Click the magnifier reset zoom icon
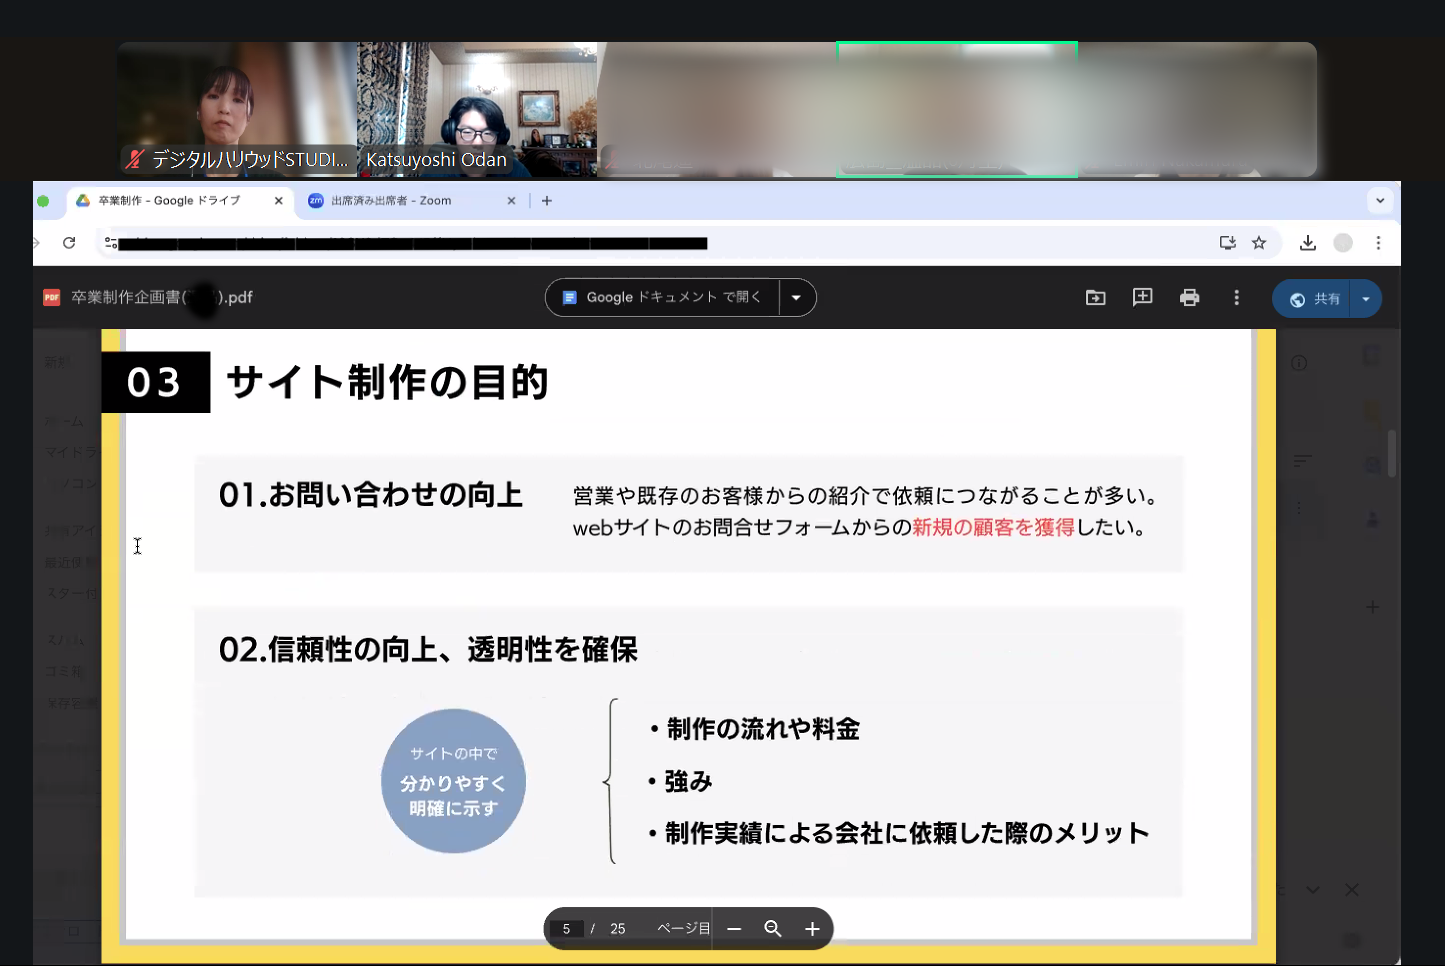The image size is (1445, 966). 772,929
